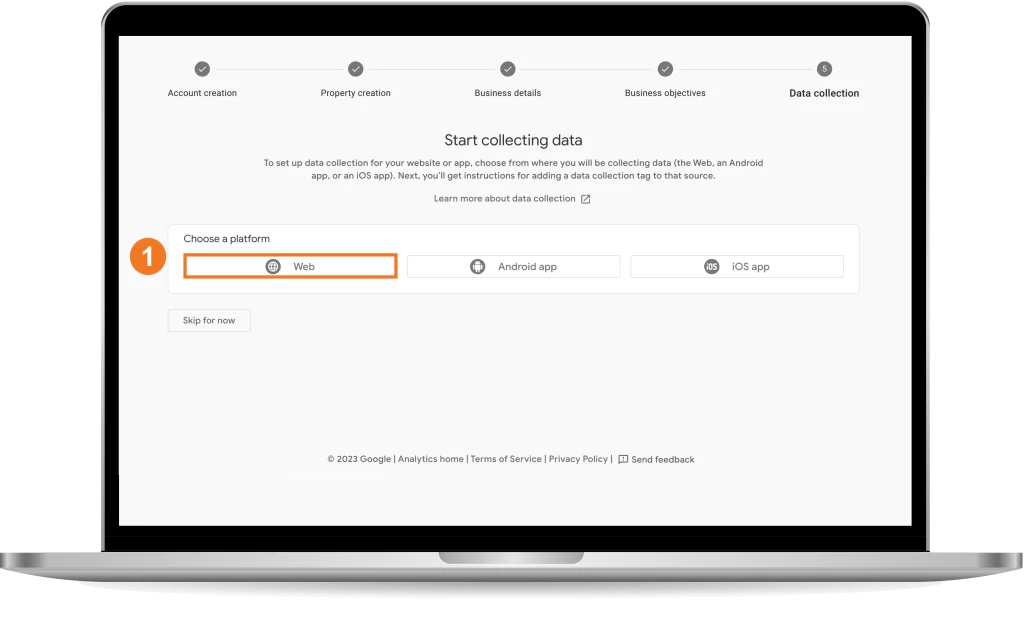Click the external link icon beside Learn more
The image size is (1024, 624).
pyautogui.click(x=586, y=199)
